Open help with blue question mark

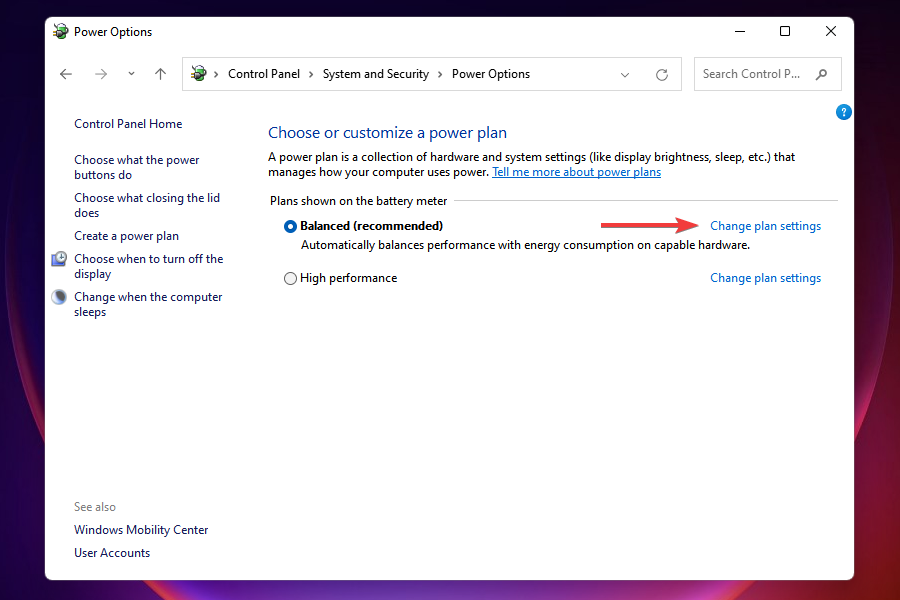pos(843,112)
